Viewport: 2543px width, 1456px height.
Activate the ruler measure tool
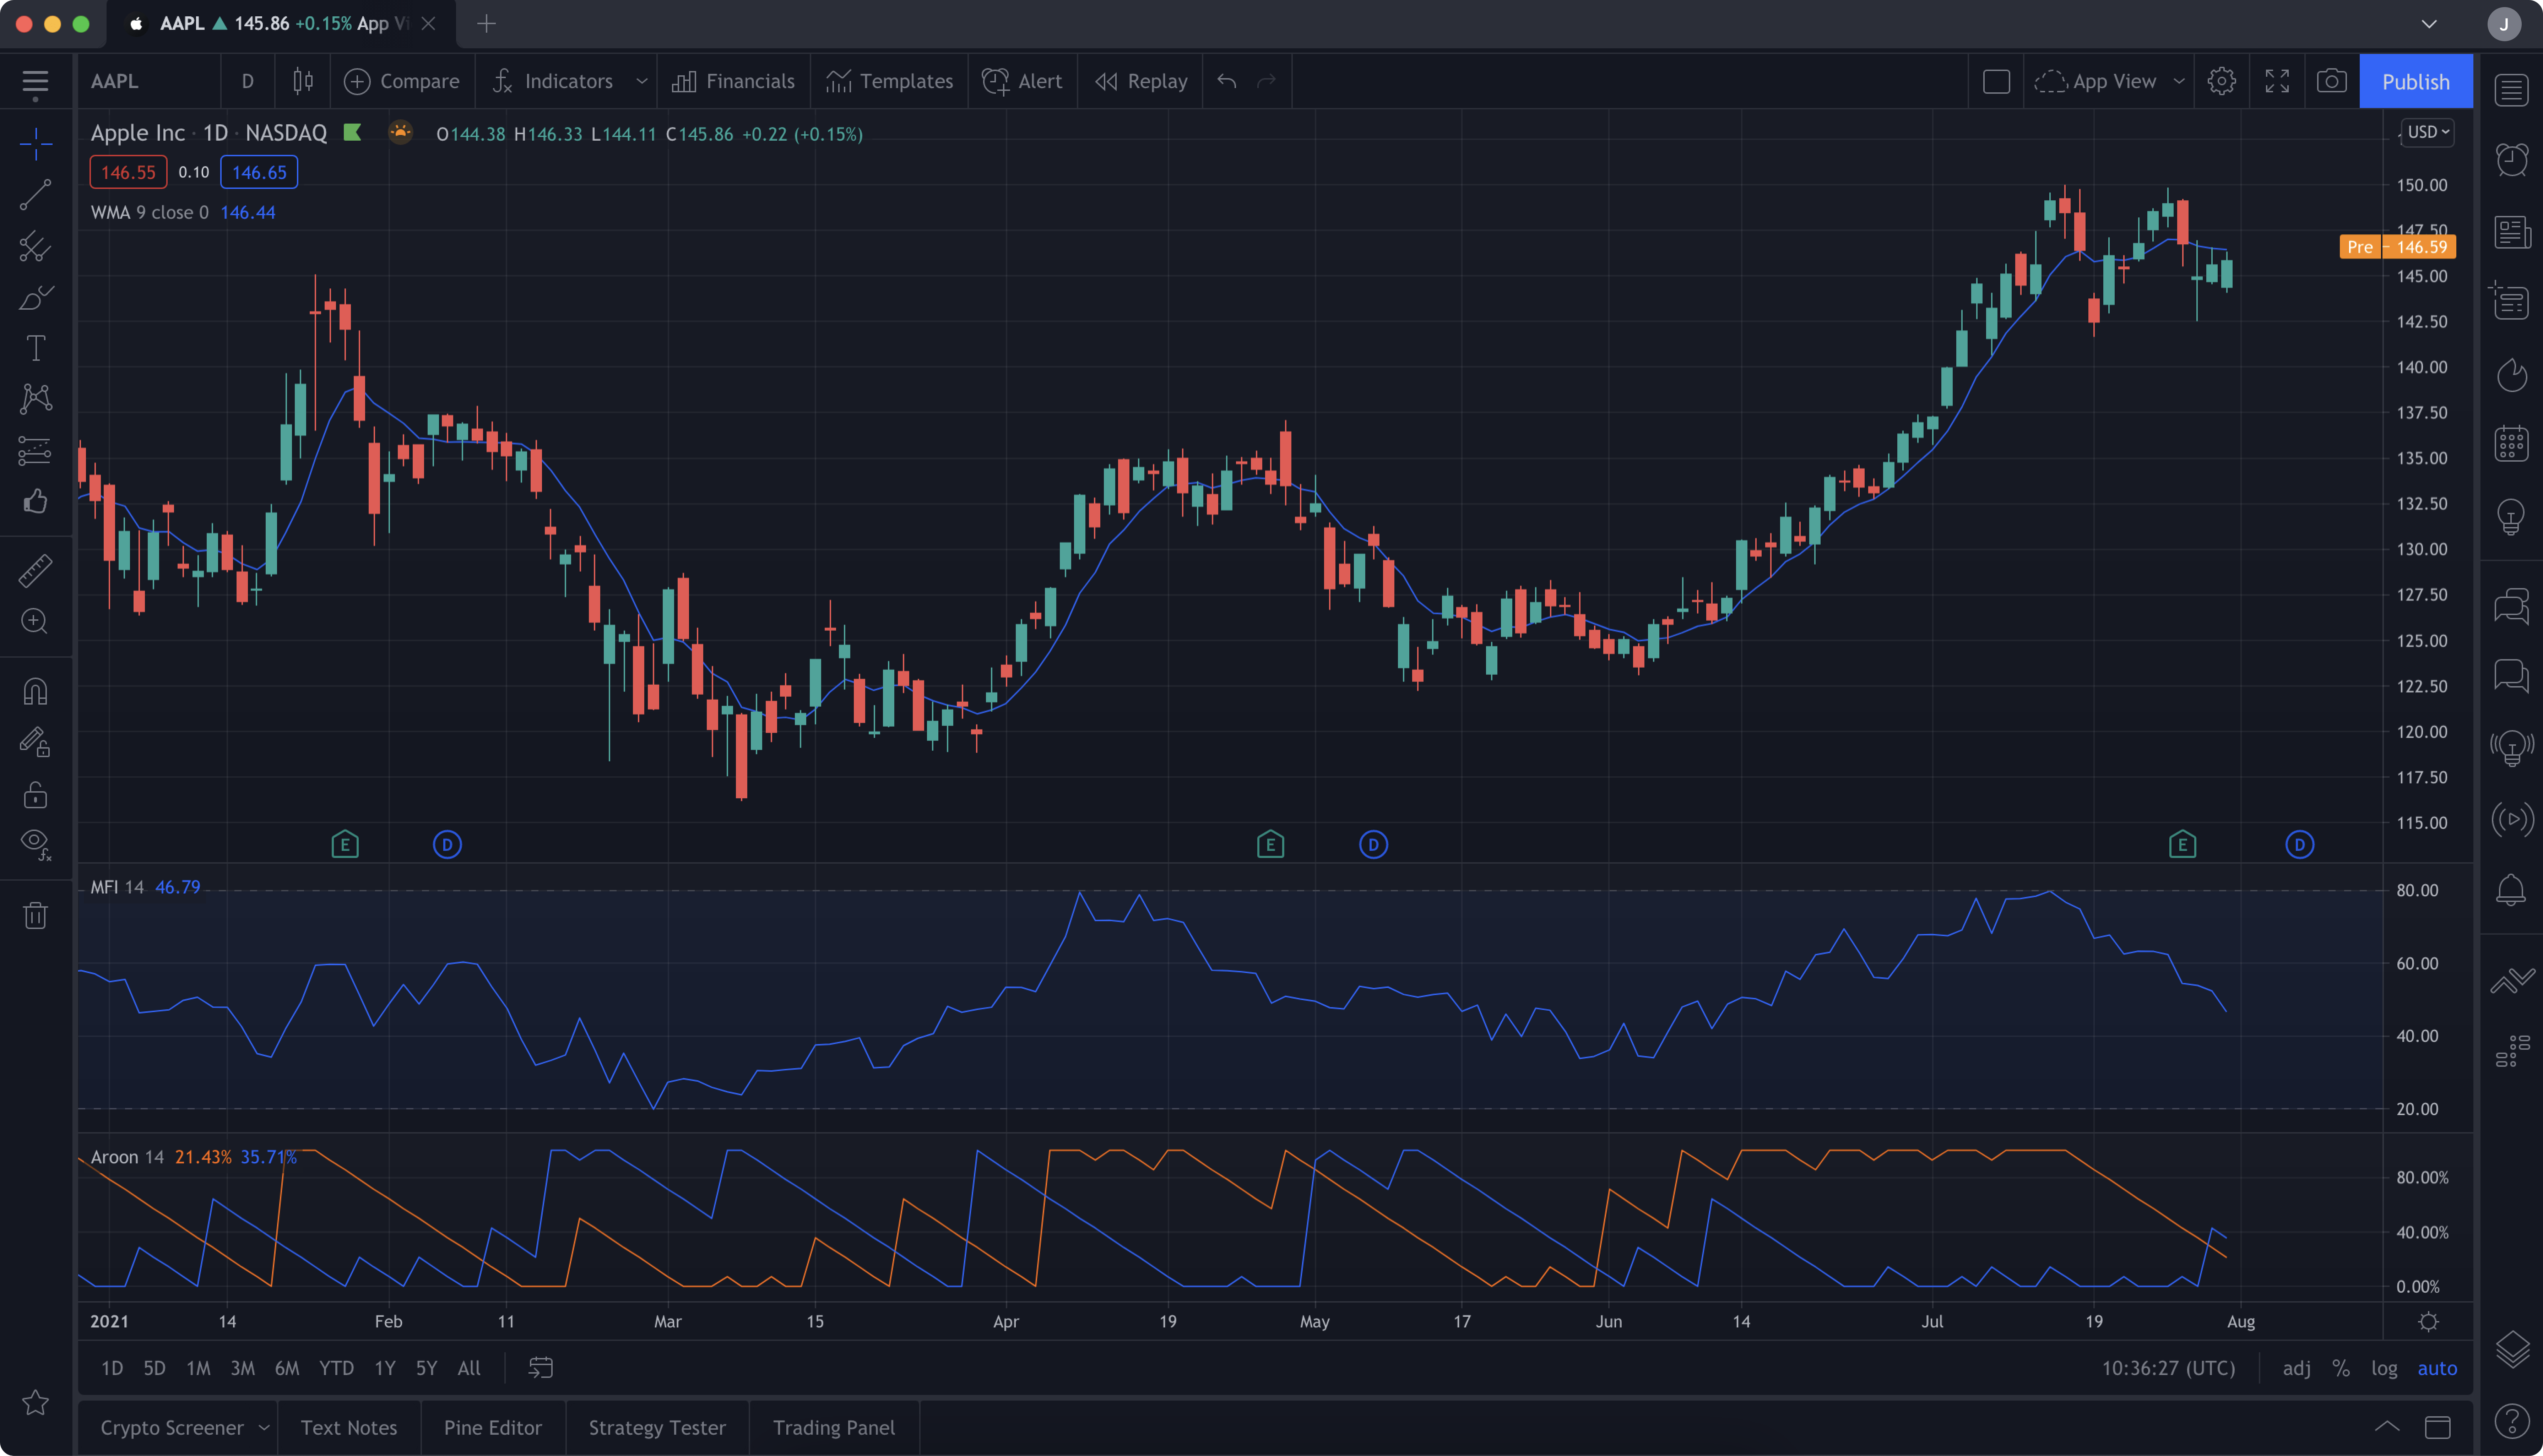pyautogui.click(x=35, y=570)
